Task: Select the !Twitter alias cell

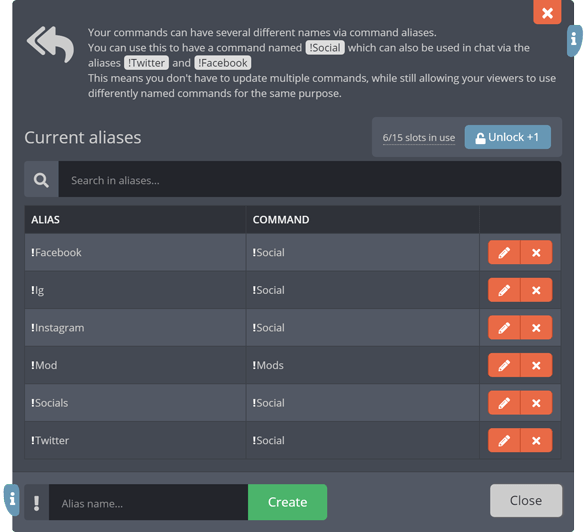Action: (135, 440)
